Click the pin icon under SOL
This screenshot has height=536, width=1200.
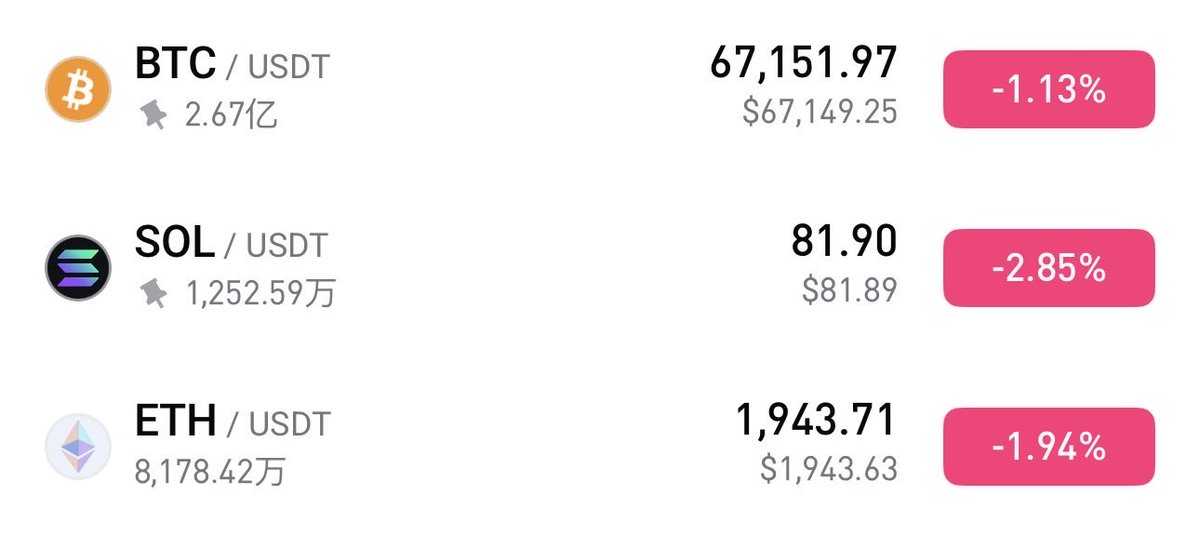coord(153,293)
